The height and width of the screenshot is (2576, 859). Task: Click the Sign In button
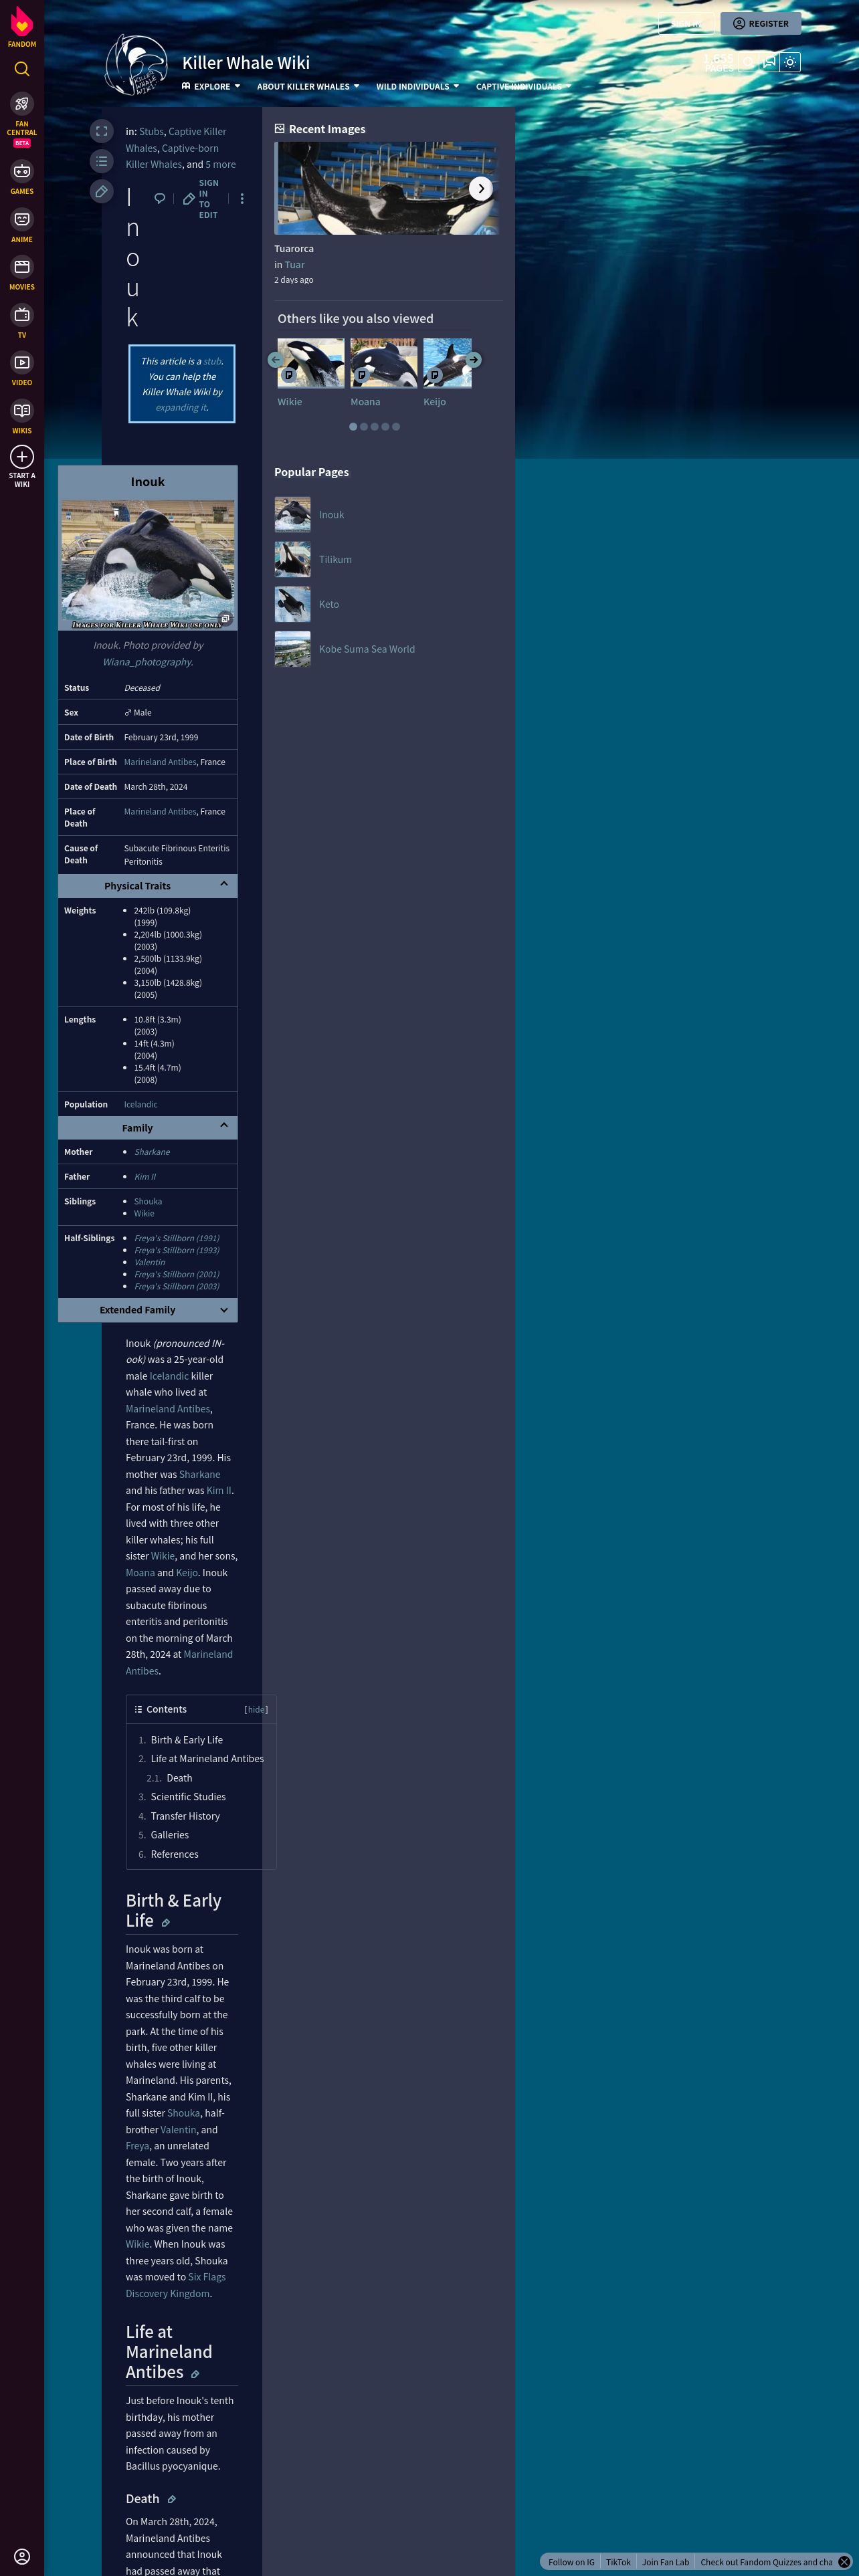(686, 23)
